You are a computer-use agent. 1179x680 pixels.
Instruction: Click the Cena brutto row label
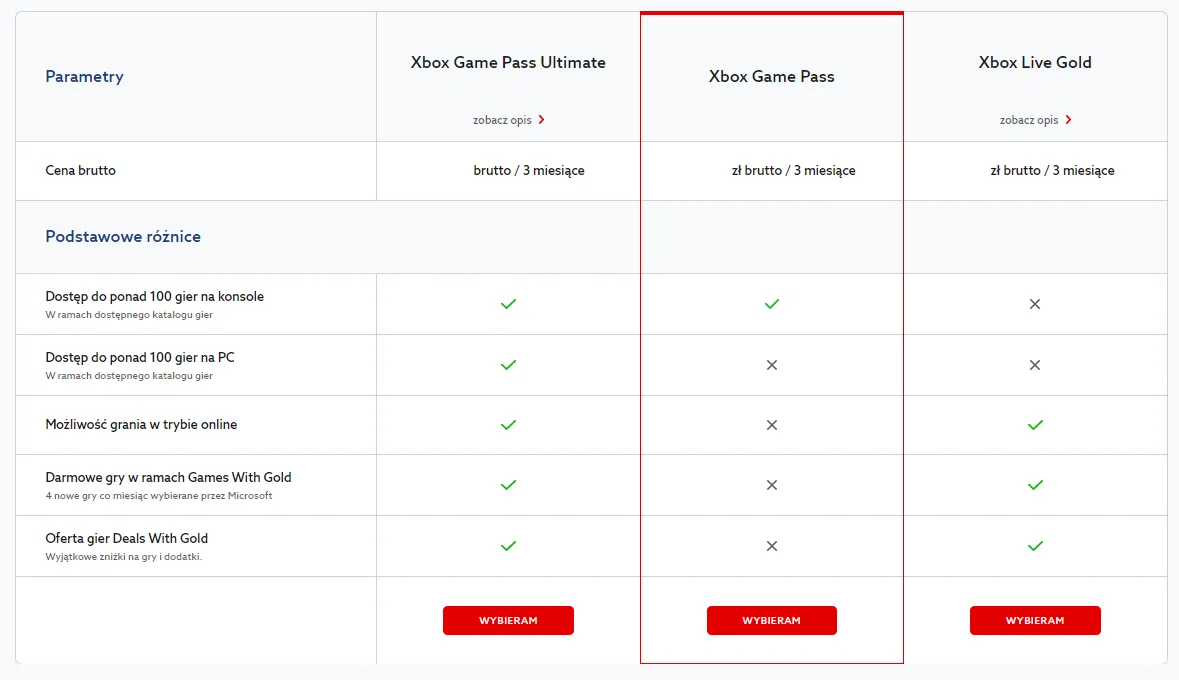pos(80,170)
